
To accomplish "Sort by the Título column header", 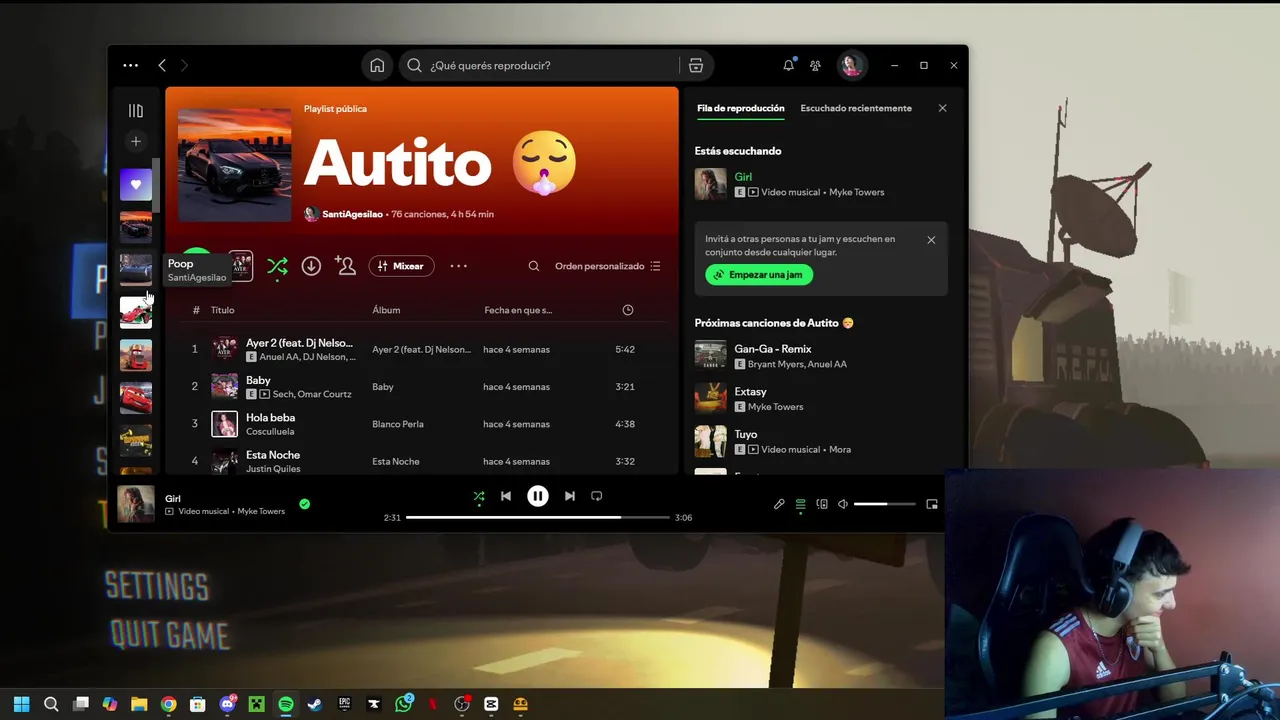I will tap(222, 310).
